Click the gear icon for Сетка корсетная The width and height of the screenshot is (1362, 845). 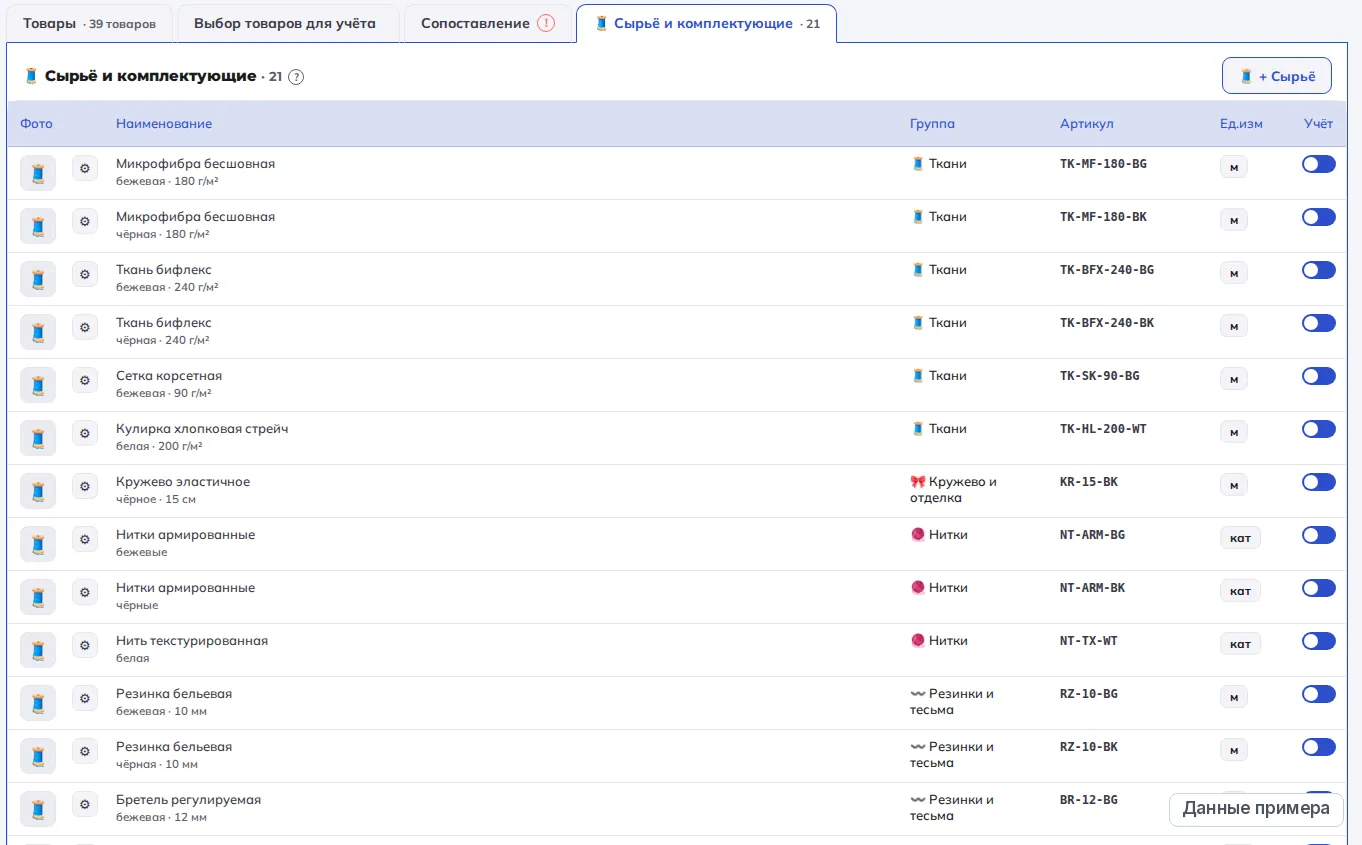click(x=85, y=380)
